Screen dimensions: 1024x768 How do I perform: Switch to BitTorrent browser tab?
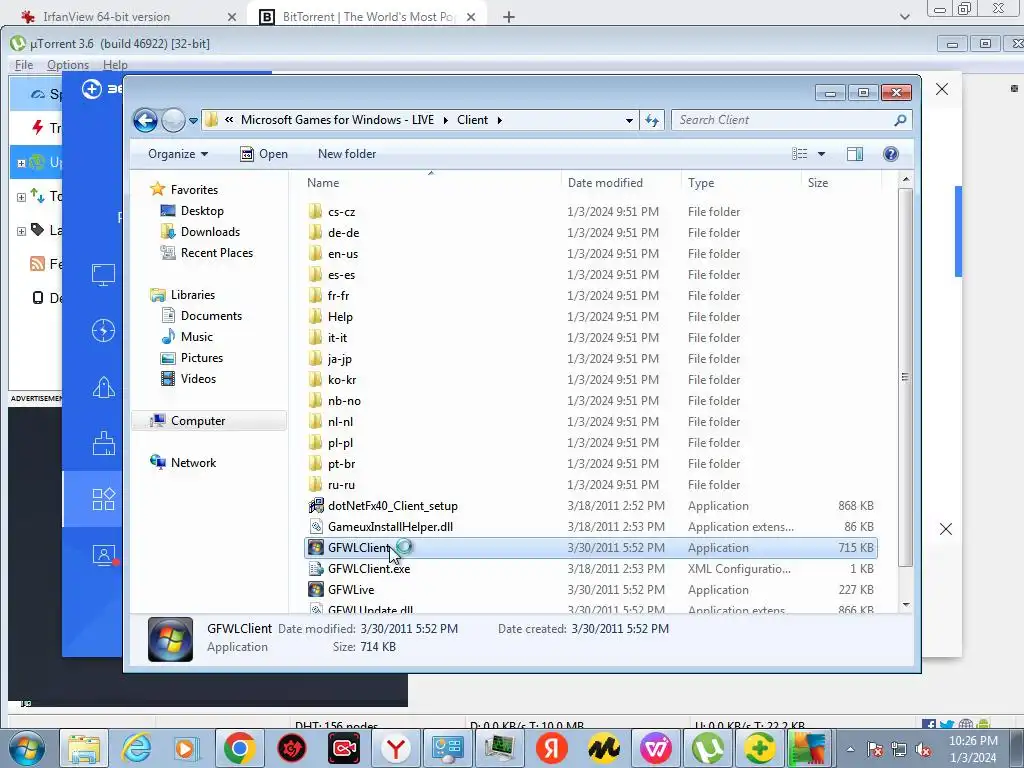click(367, 16)
